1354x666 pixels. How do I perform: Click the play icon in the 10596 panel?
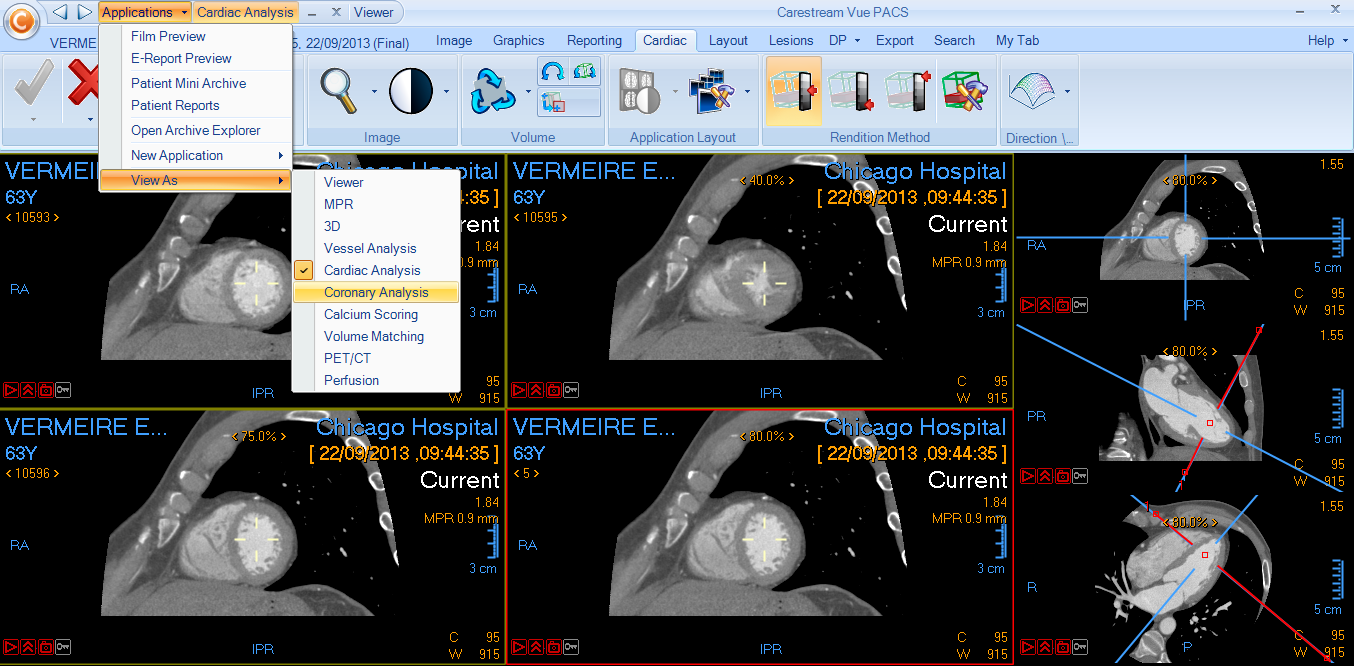tap(11, 647)
